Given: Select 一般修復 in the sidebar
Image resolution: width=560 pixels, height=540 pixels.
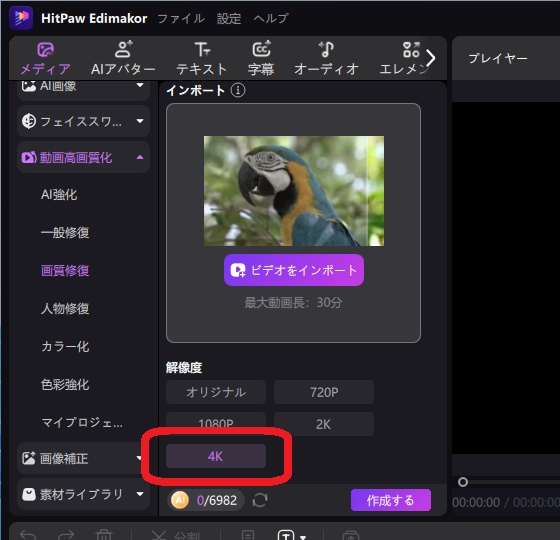Looking at the screenshot, I should pyautogui.click(x=65, y=232).
